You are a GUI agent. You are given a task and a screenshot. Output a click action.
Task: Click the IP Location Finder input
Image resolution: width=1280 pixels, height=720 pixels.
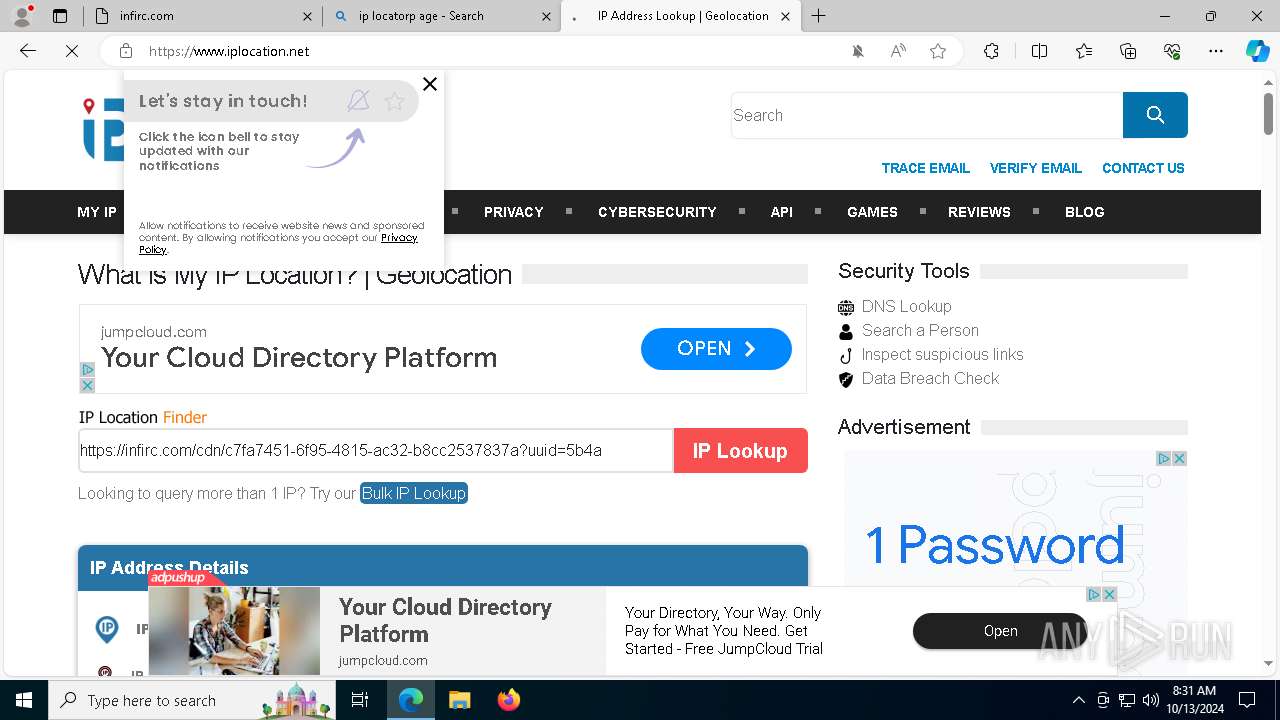coord(376,451)
